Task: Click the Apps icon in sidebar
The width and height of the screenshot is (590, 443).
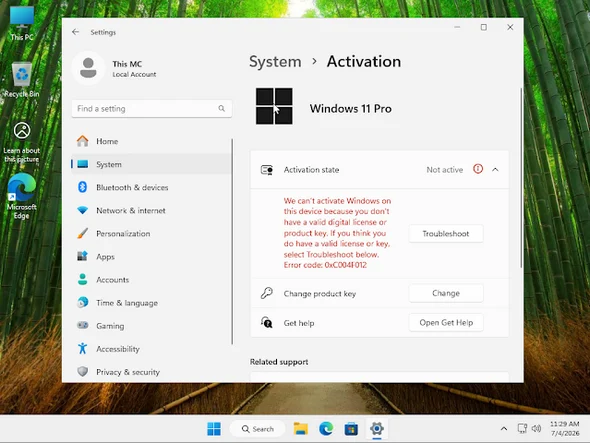Action: pyautogui.click(x=82, y=256)
